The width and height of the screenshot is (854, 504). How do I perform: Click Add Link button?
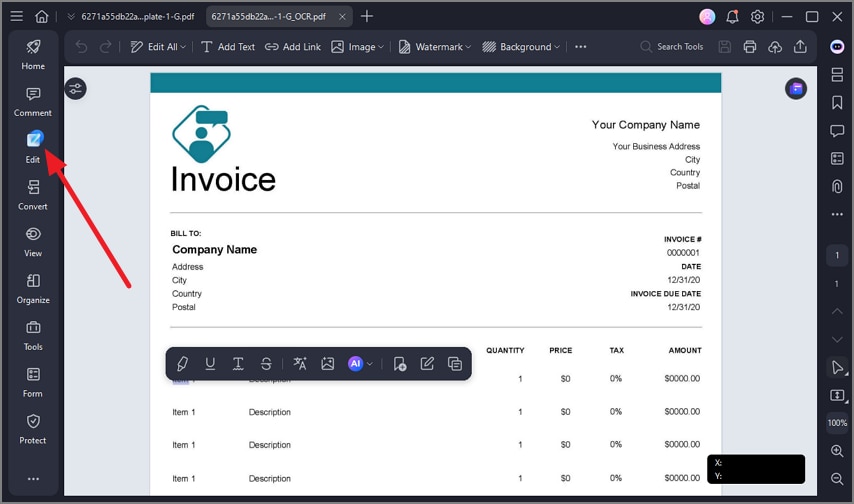point(293,47)
